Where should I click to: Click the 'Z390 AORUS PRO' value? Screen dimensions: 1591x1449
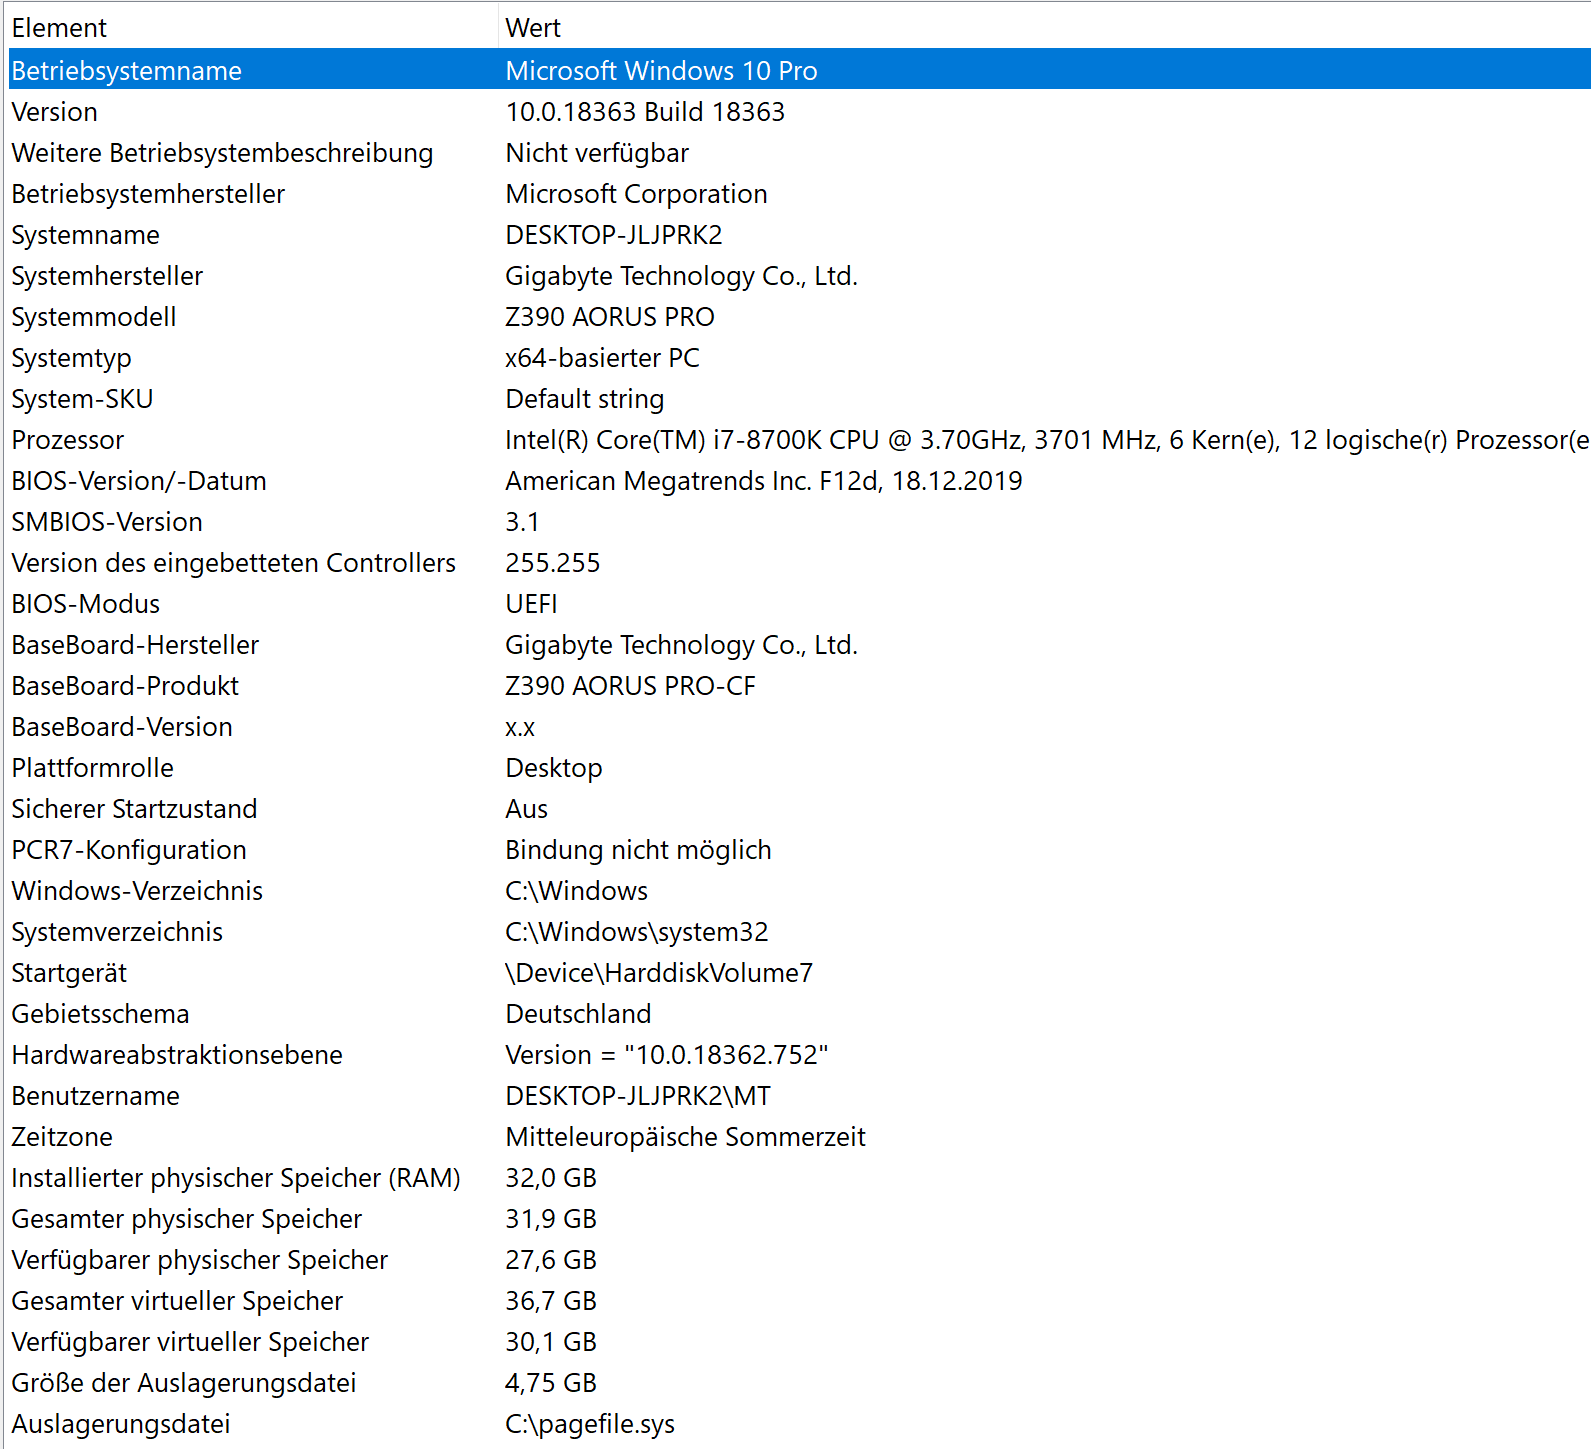[609, 317]
